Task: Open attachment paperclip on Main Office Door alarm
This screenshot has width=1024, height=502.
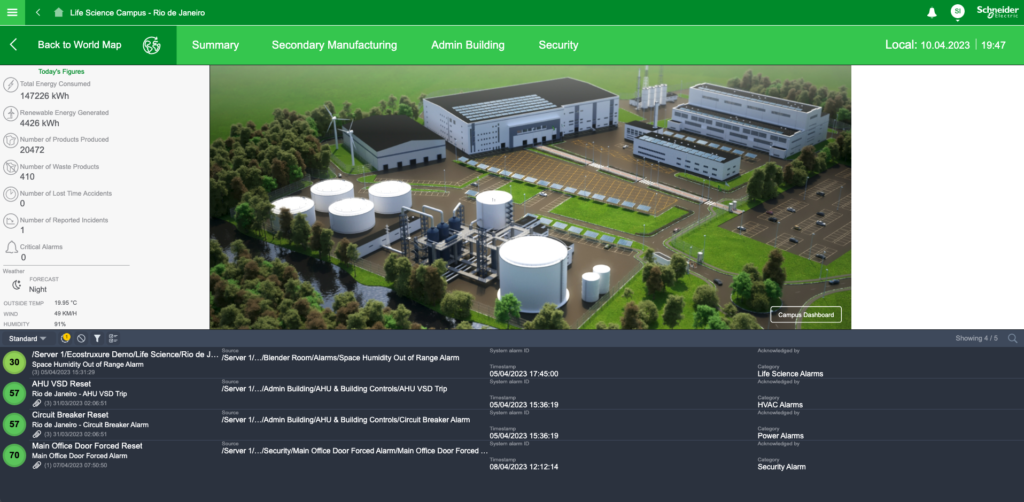Action: pyautogui.click(x=37, y=465)
